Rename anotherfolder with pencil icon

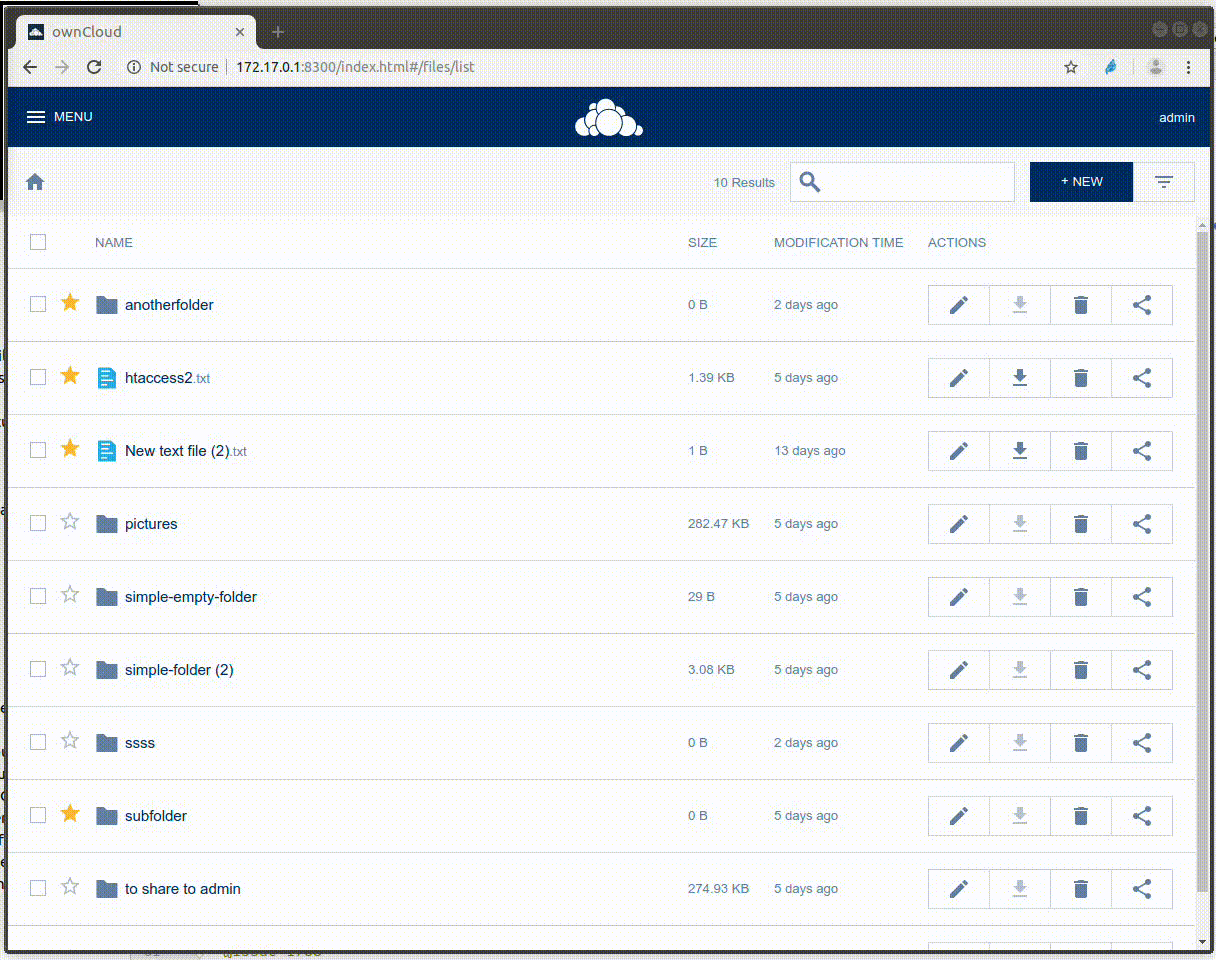click(959, 305)
